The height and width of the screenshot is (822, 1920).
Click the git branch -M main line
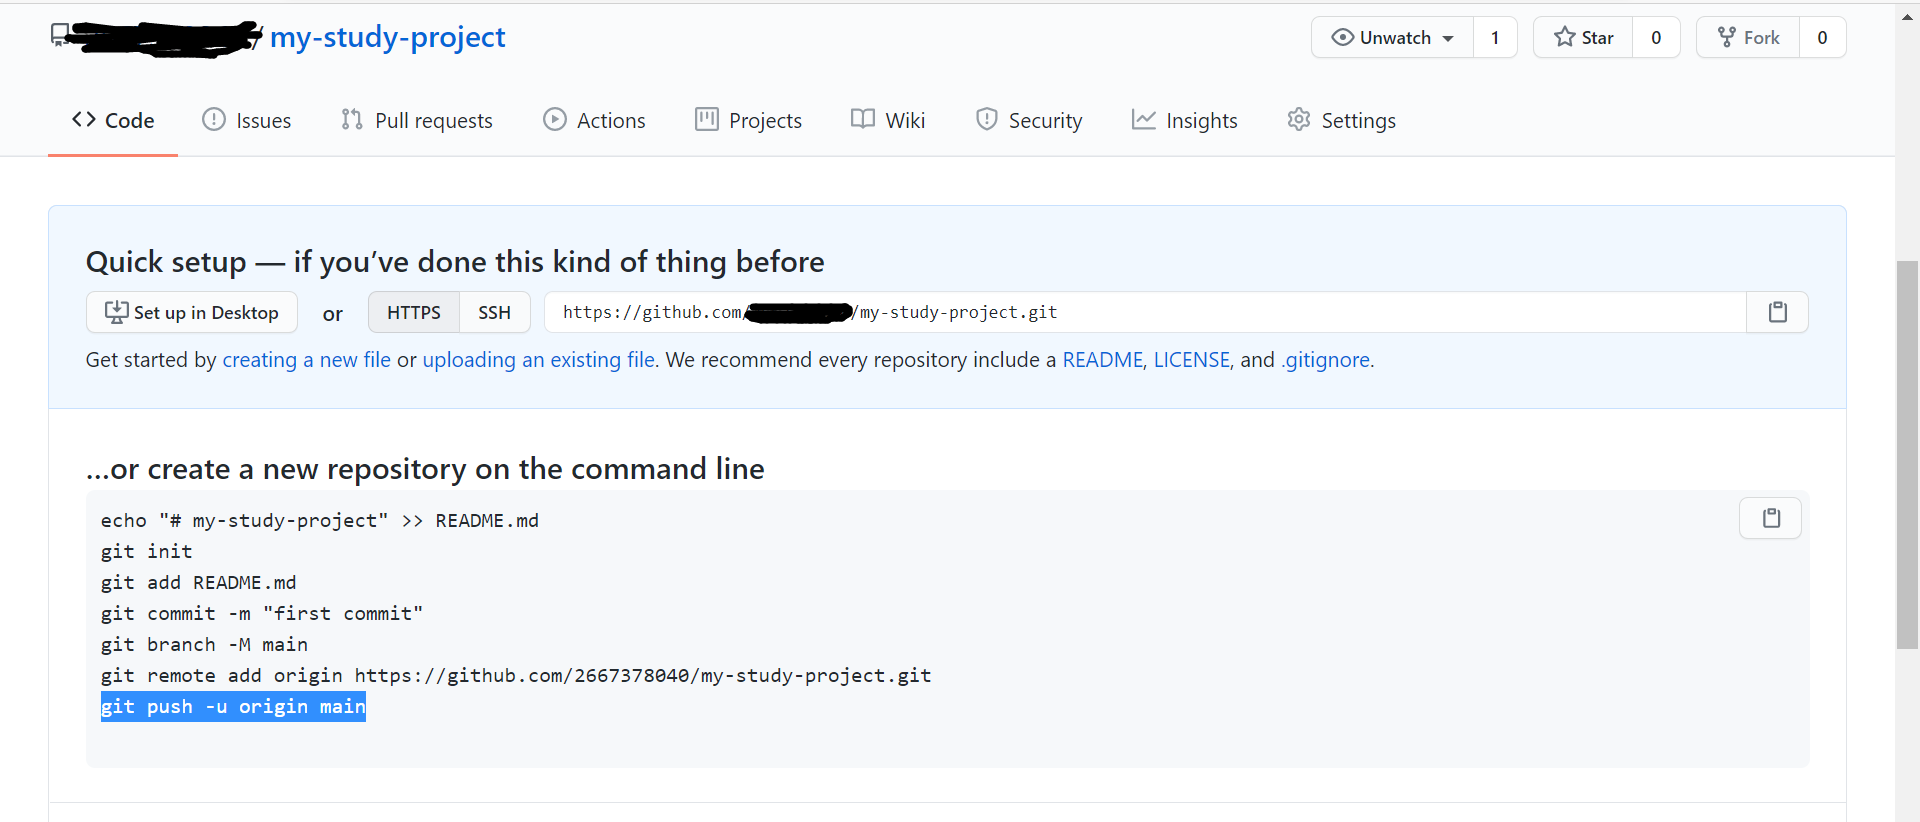click(204, 645)
